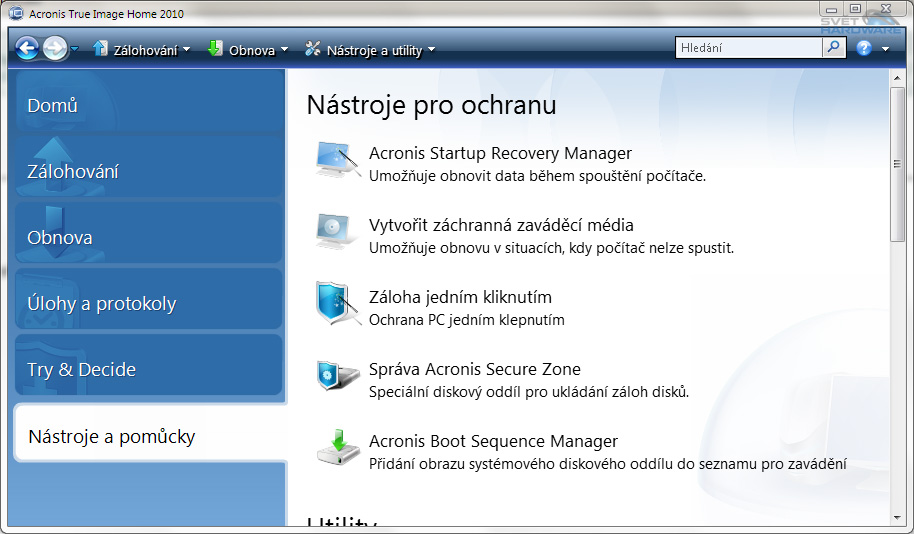Expand the Obnova dropdown arrow

click(284, 50)
